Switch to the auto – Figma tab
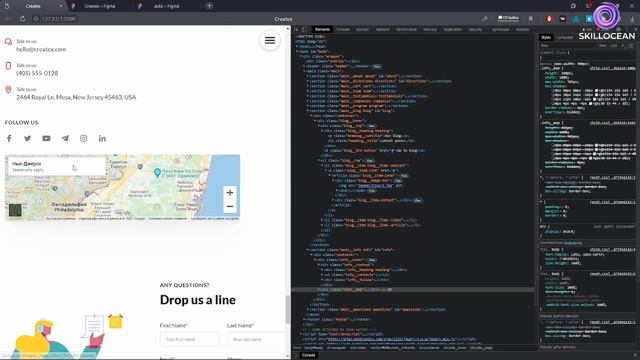 [x=167, y=6]
